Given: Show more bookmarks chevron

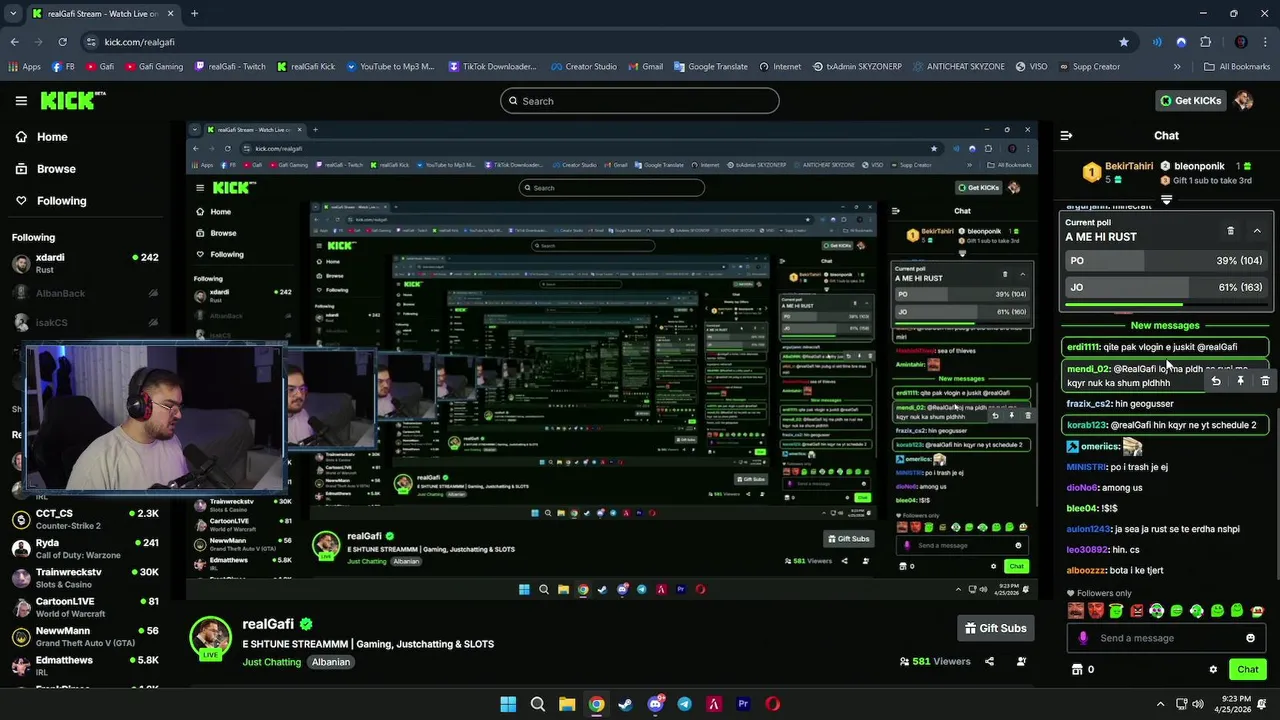Looking at the screenshot, I should 1177,67.
